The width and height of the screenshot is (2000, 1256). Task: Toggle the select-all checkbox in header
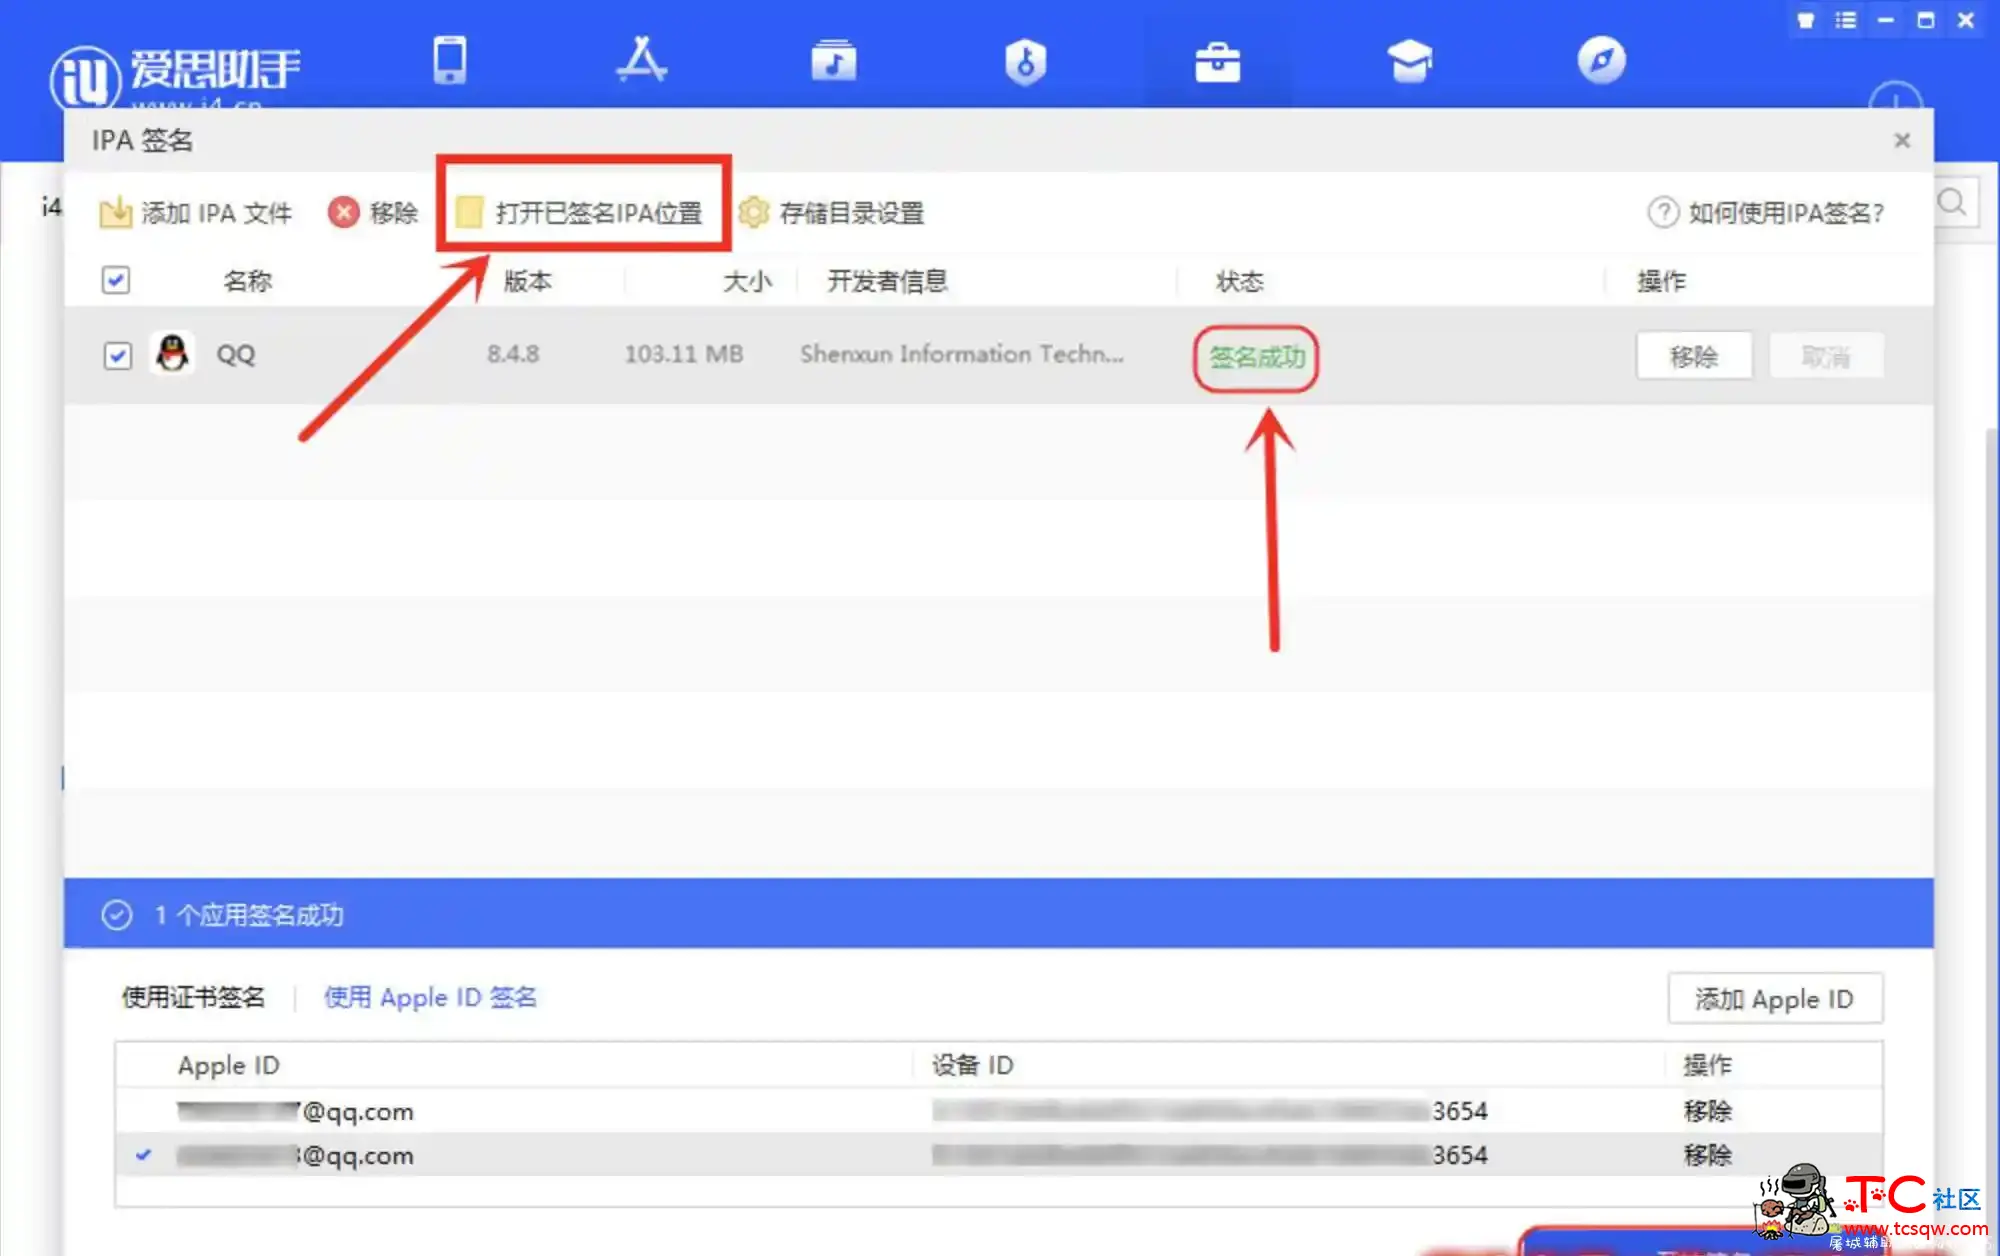pyautogui.click(x=116, y=280)
